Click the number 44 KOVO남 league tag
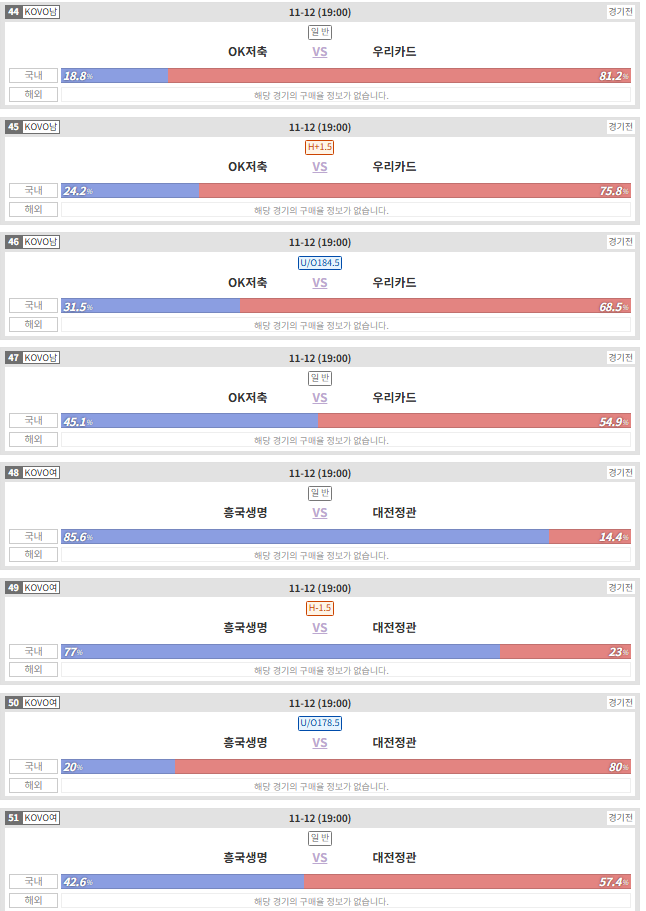The image size is (646, 911). click(x=33, y=12)
